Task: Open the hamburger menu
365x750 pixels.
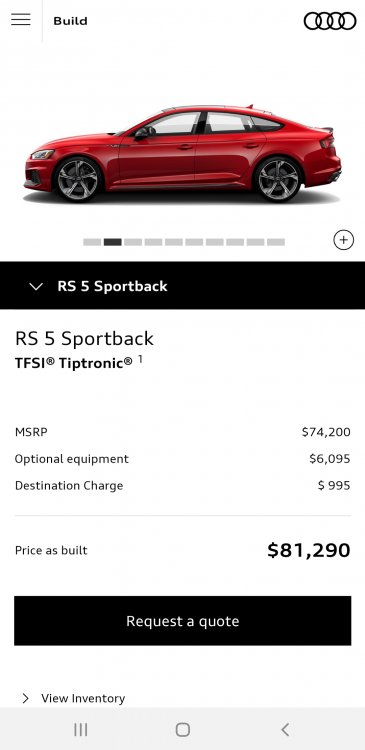Action: tap(21, 20)
